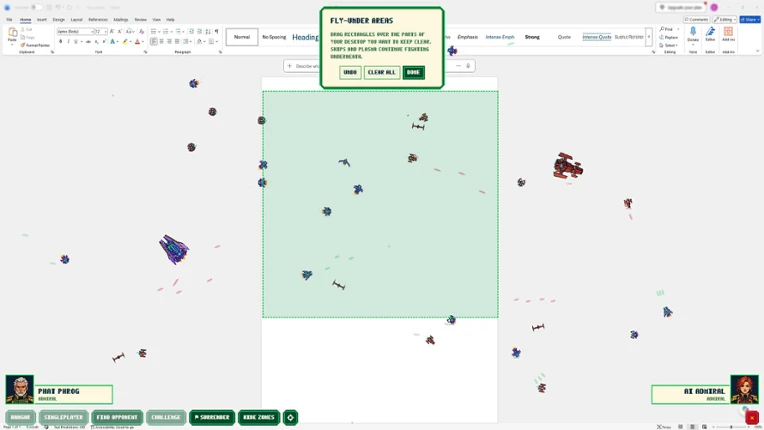Click the Multilevel List icon
Screen dimensions: 764x430
tap(178, 31)
